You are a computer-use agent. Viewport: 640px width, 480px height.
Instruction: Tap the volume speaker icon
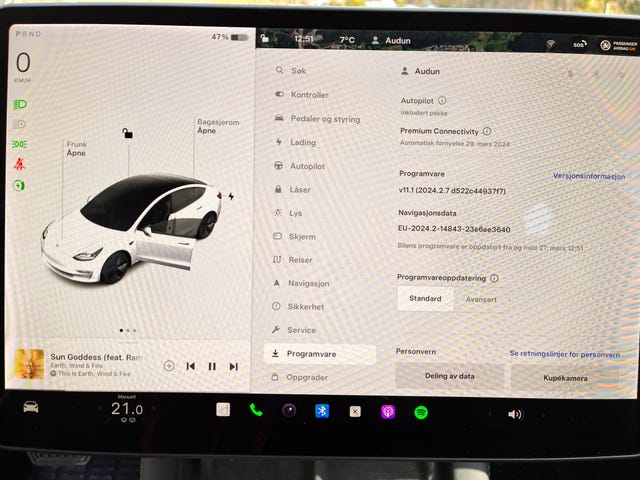pos(515,415)
